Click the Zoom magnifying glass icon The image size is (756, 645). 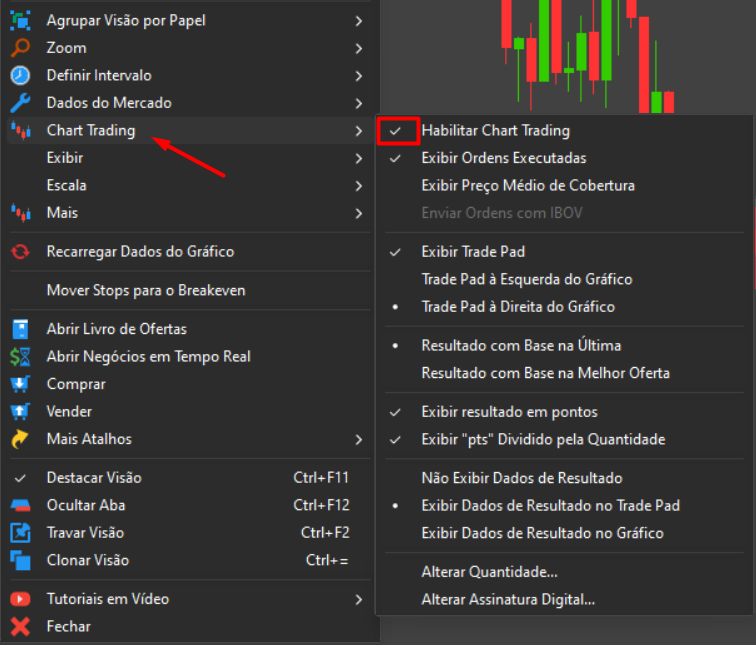point(20,48)
